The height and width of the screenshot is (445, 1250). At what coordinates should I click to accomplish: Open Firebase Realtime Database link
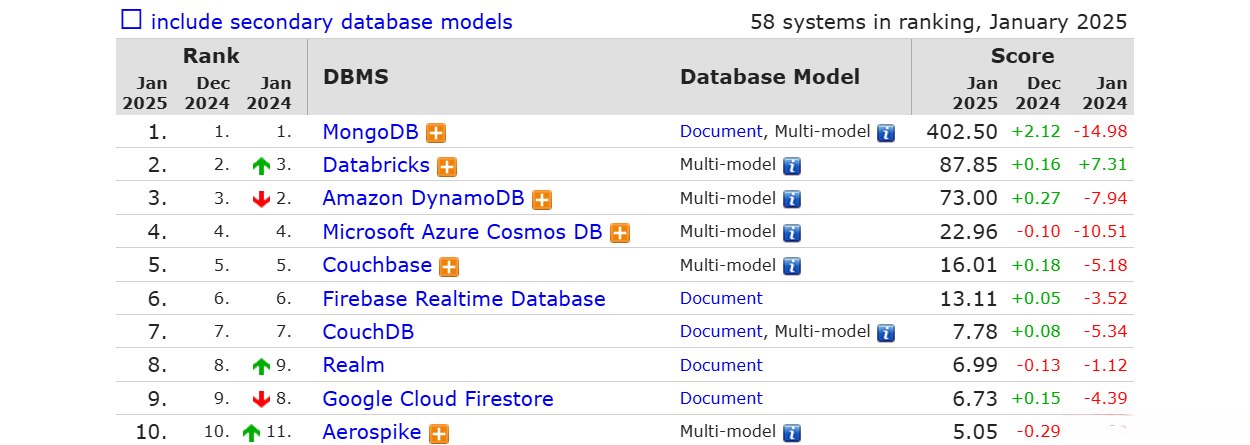[x=464, y=299]
